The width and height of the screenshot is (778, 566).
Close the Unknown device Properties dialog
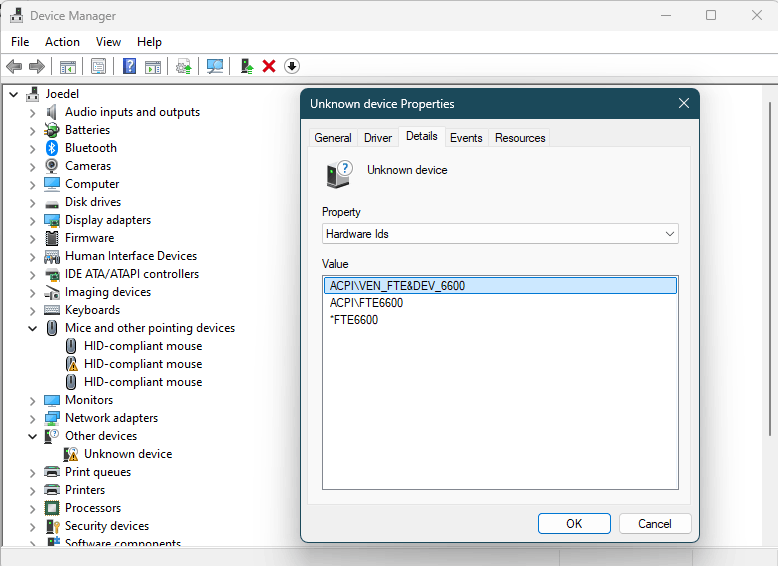point(684,103)
